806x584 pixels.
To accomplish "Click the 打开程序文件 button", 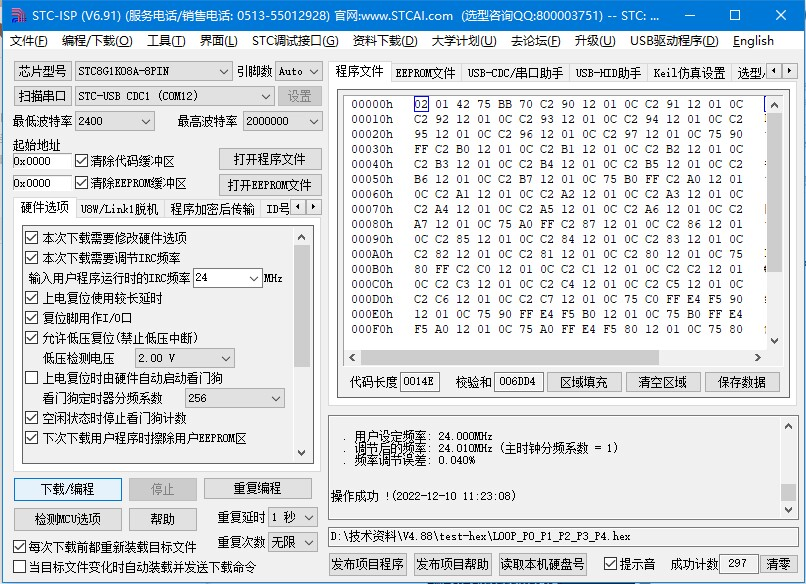I will click(270, 159).
